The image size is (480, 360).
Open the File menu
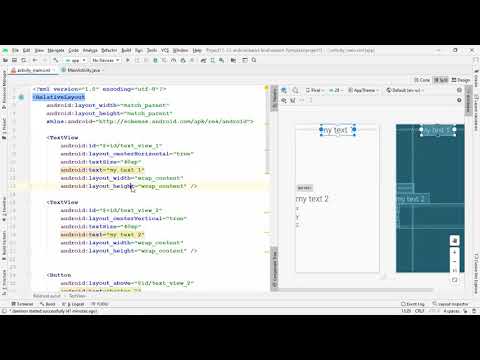pyautogui.click(x=15, y=50)
